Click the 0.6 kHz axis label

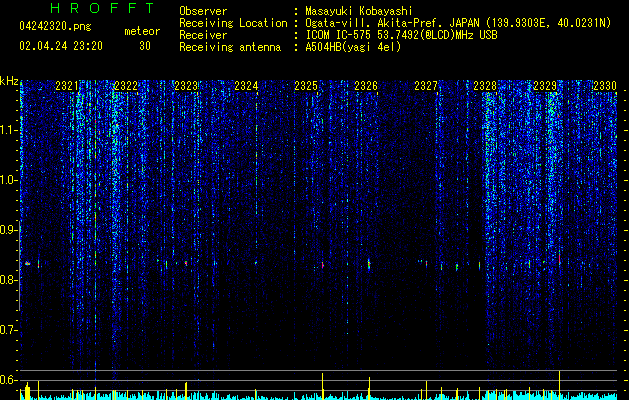coord(8,380)
